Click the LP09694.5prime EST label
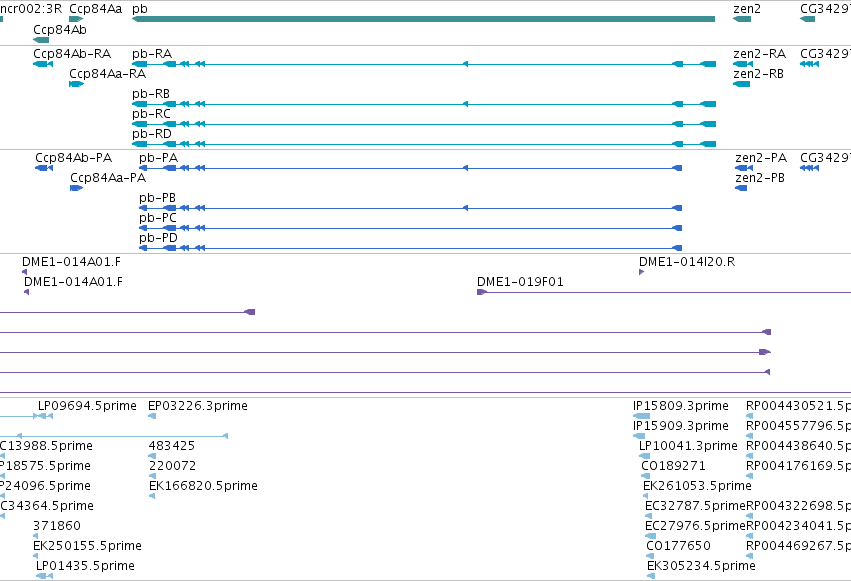 point(87,406)
